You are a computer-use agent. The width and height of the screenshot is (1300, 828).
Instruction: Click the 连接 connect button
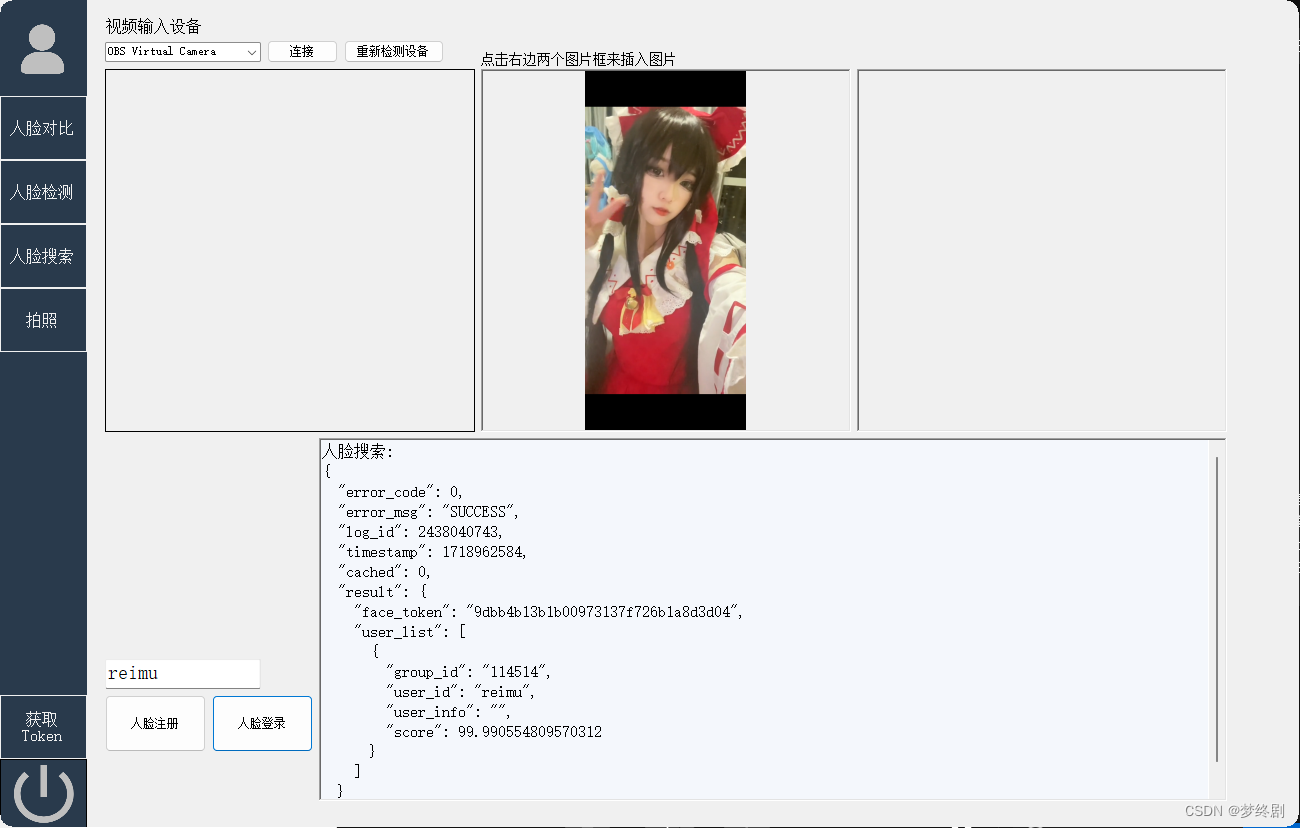[x=302, y=51]
